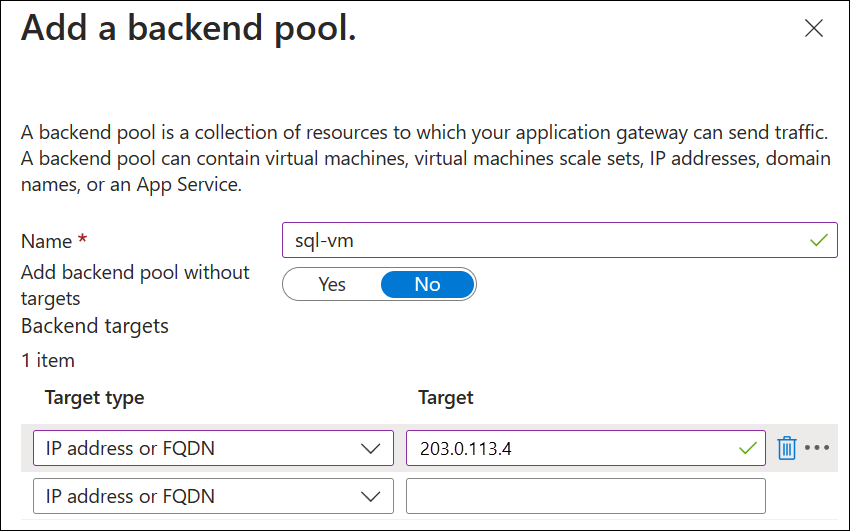Click the Backend targets label
The height and width of the screenshot is (531, 850).
[94, 326]
